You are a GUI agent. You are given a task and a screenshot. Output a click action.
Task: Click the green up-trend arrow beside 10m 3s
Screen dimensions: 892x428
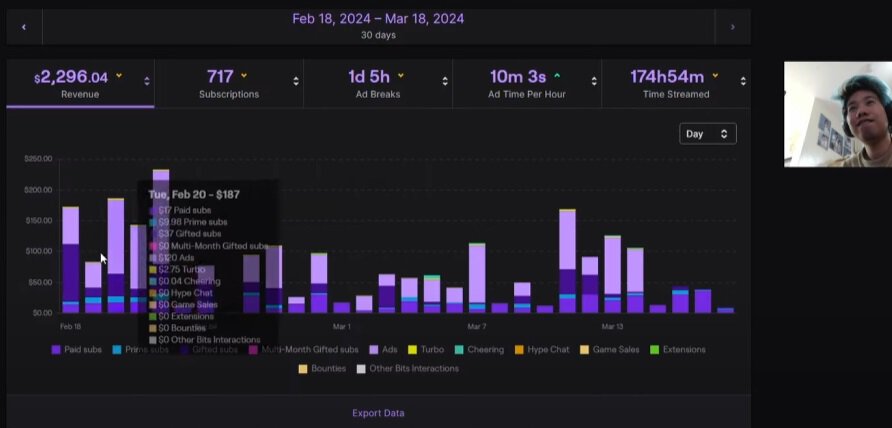[557, 76]
